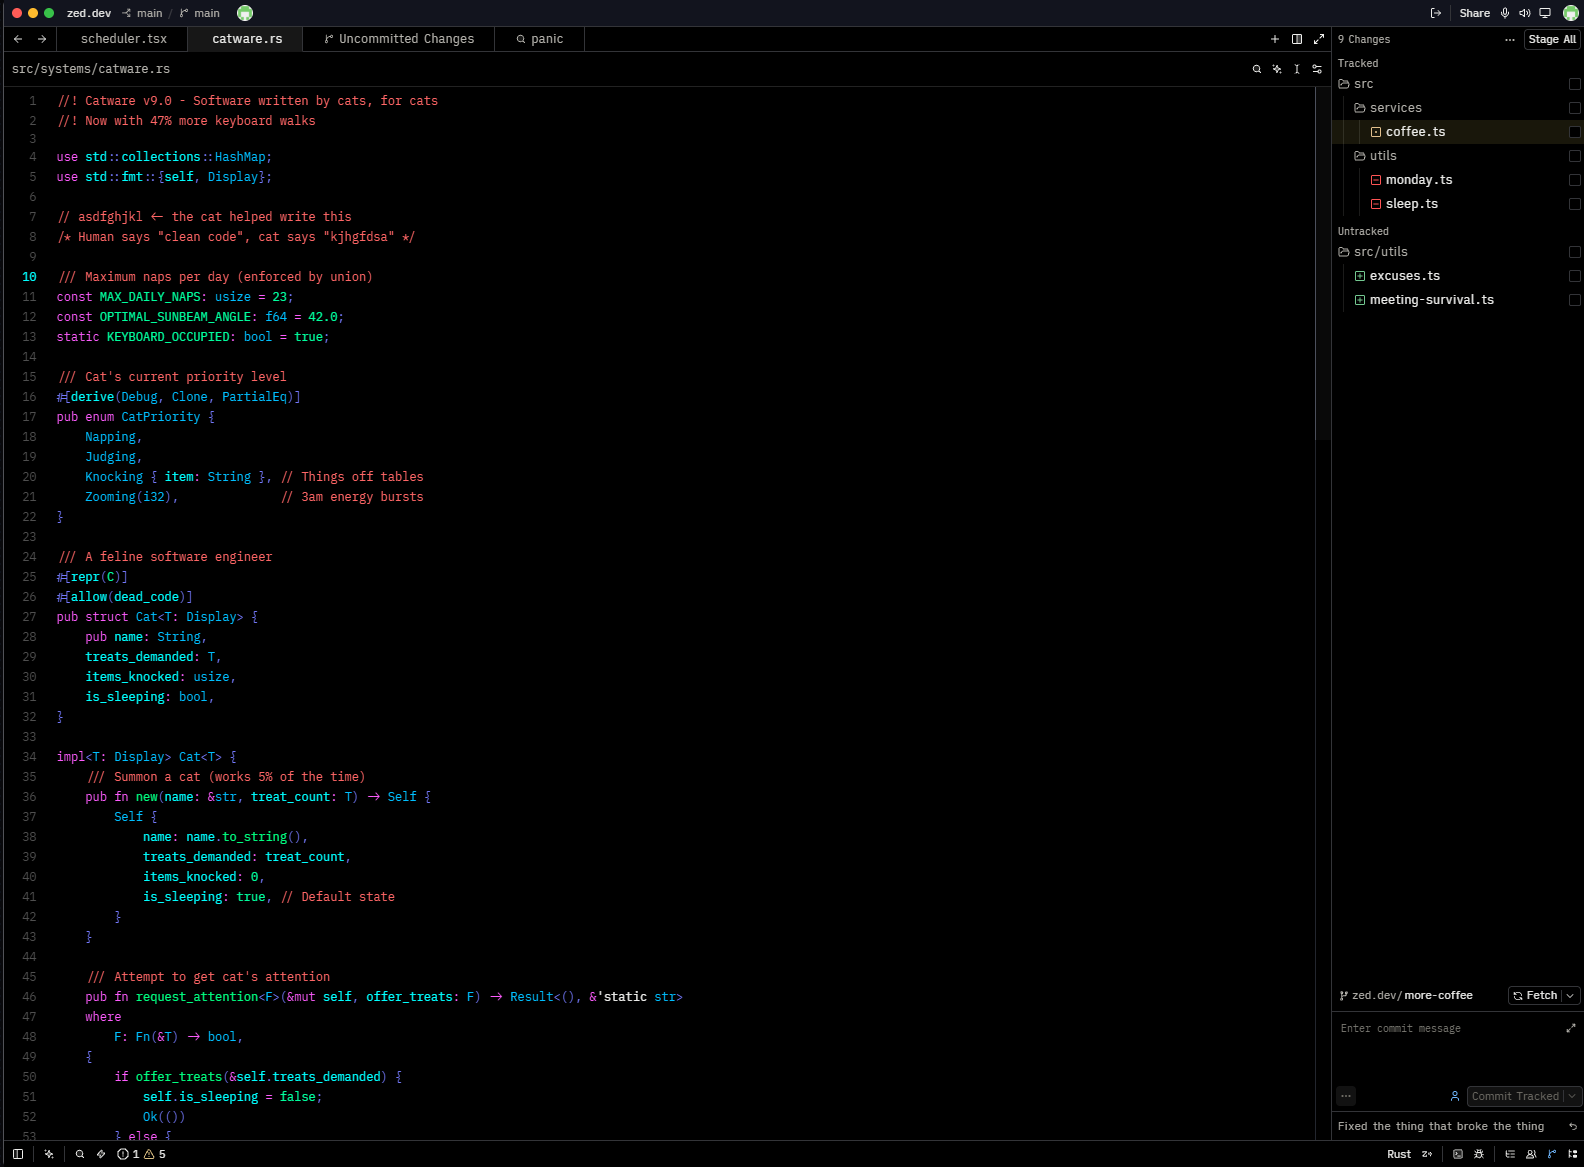Collapse the utils folder in changes list
The width and height of the screenshot is (1584, 1167).
[1360, 156]
